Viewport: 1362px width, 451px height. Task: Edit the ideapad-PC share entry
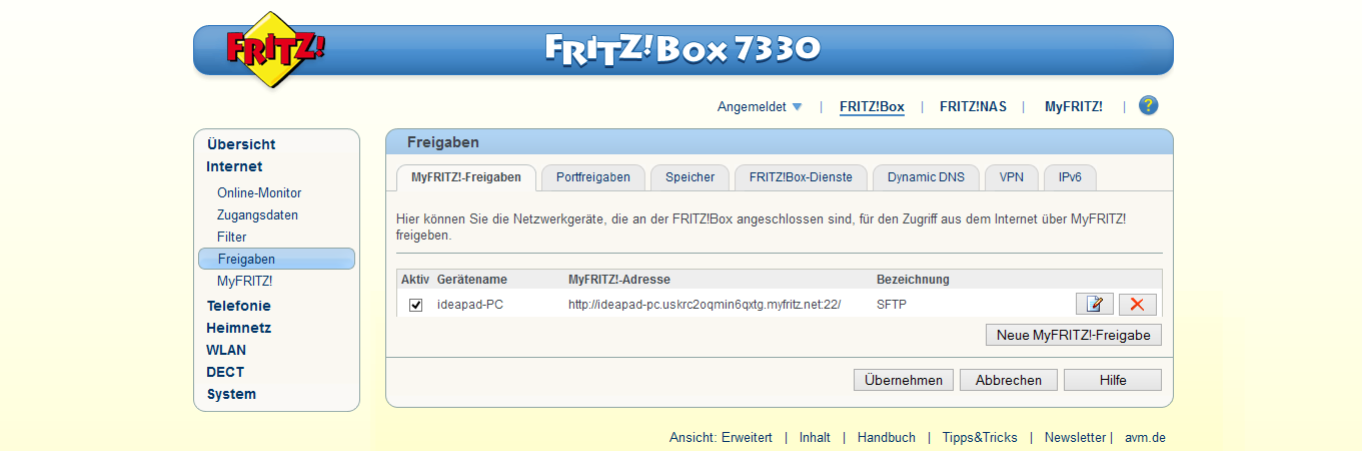coord(1094,305)
